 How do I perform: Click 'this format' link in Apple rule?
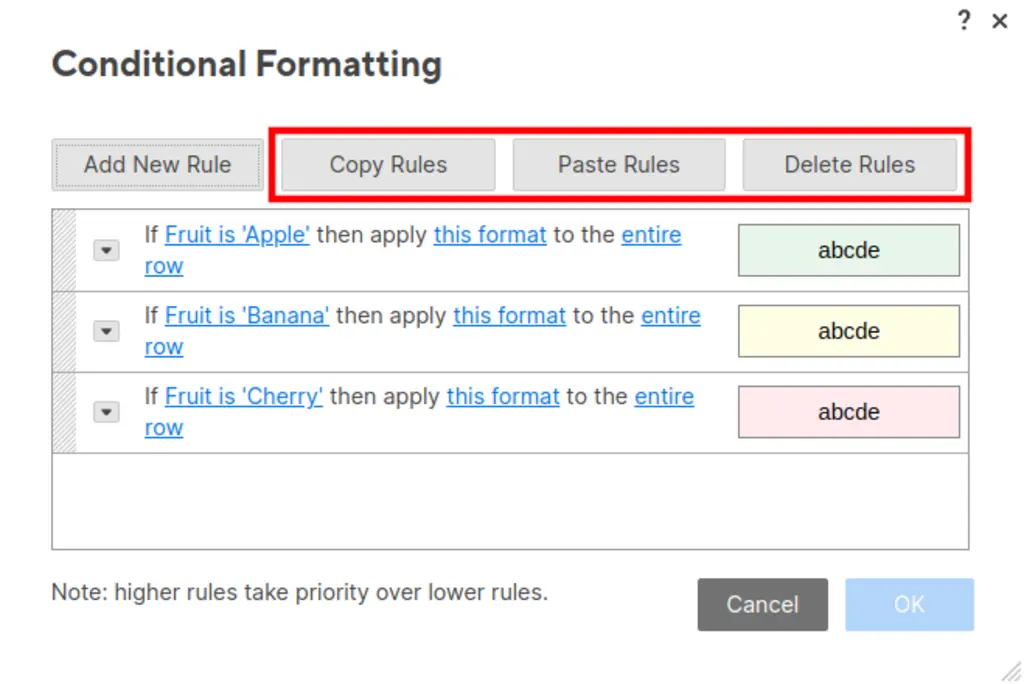(490, 235)
